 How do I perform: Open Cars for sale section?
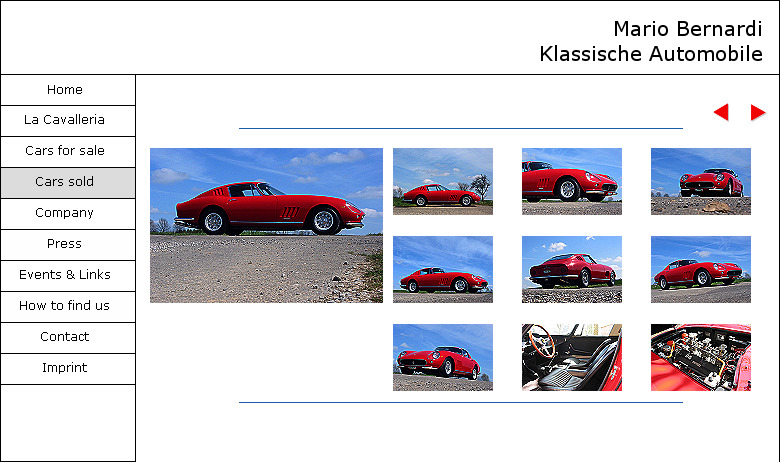68,152
